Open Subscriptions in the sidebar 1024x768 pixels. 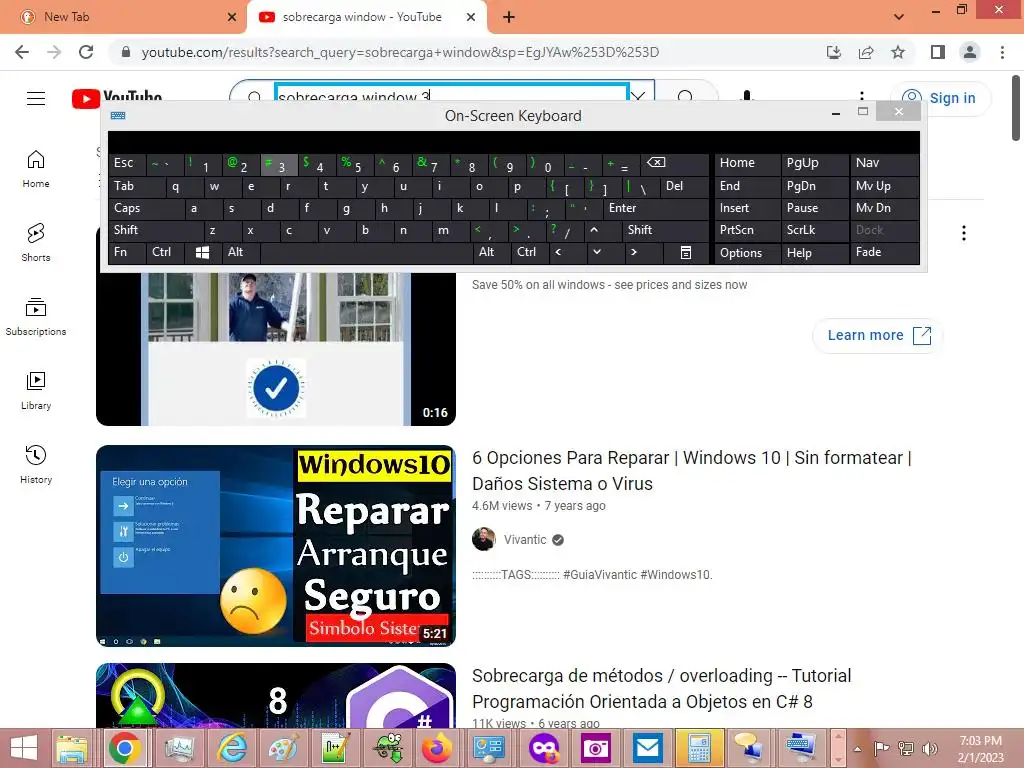tap(36, 317)
